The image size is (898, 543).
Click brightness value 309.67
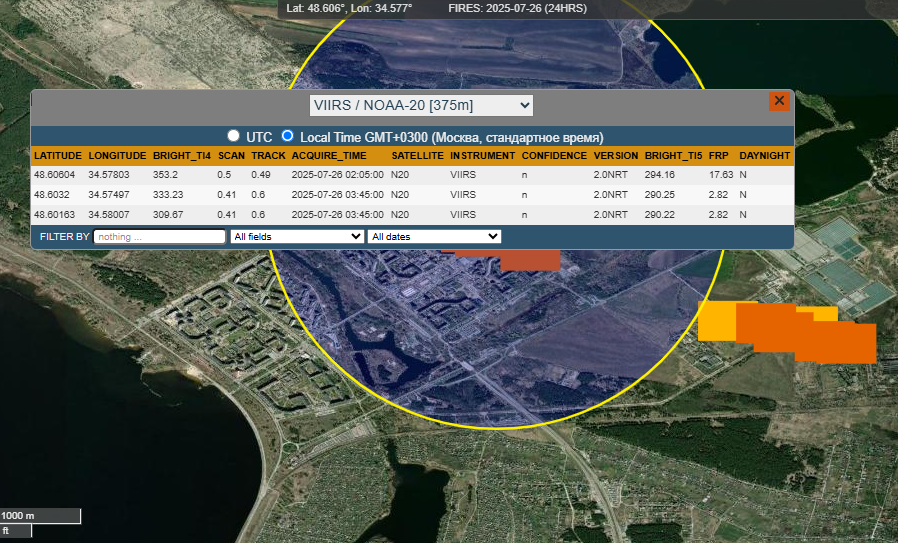(x=168, y=215)
